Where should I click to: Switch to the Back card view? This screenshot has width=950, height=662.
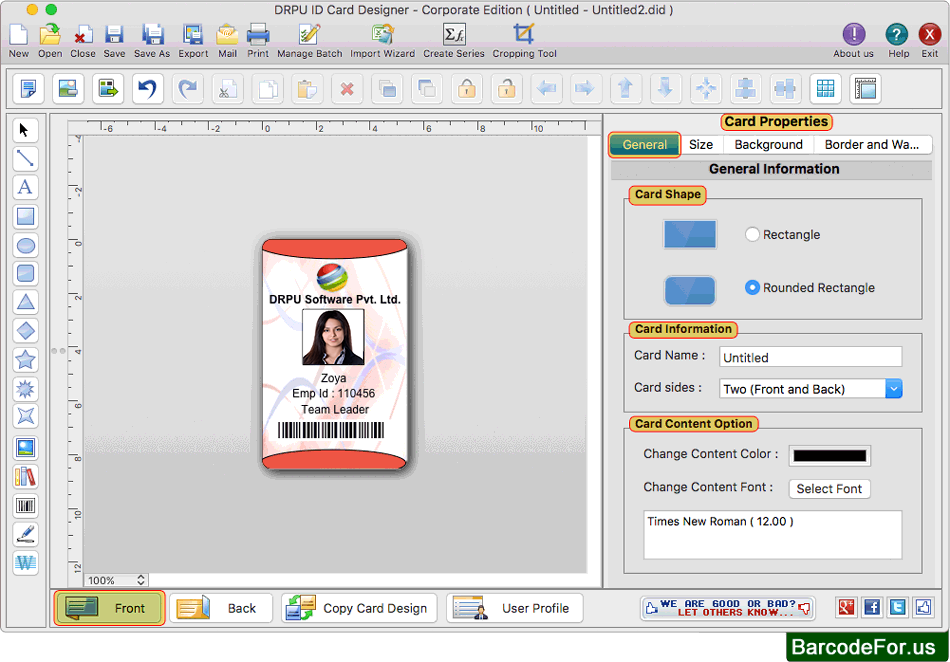click(x=221, y=608)
